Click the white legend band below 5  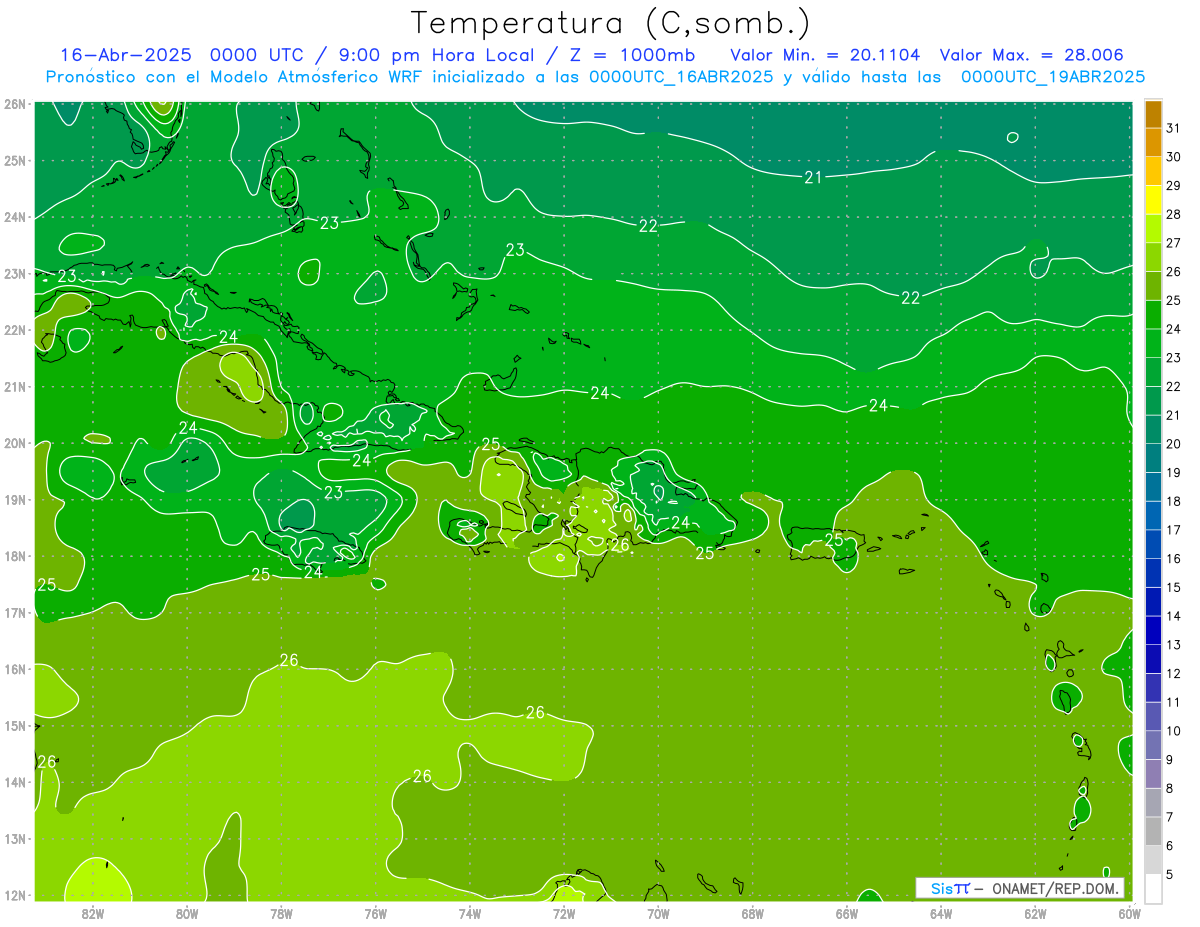(1154, 888)
